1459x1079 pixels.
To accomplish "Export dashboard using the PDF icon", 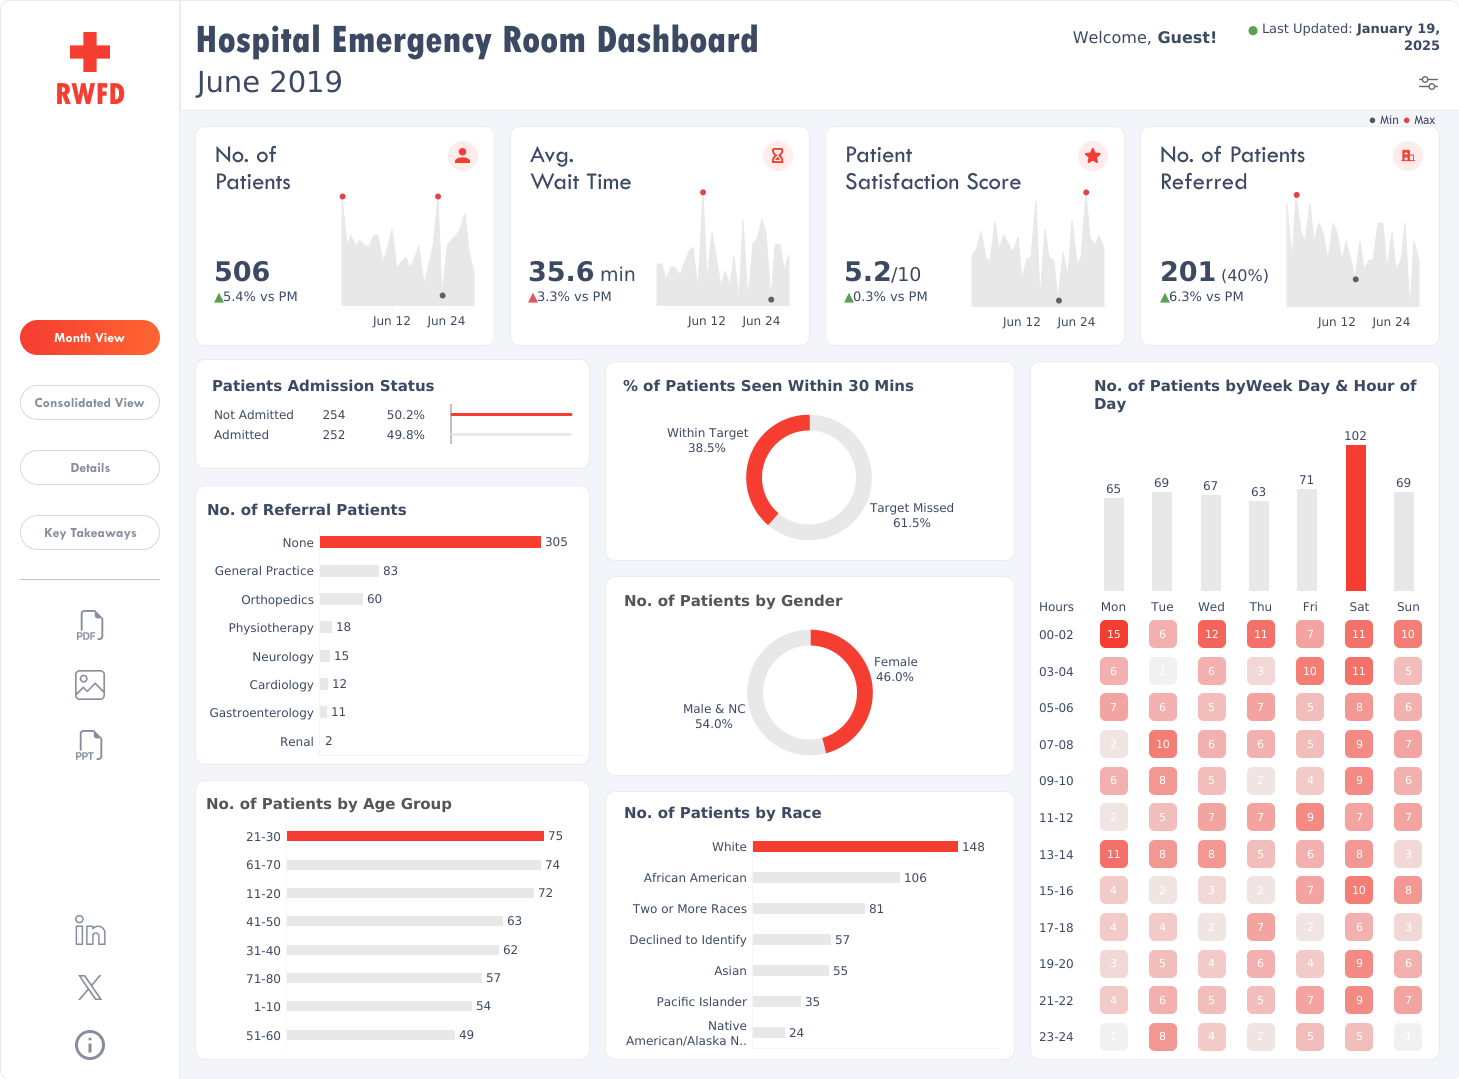I will click(x=90, y=626).
